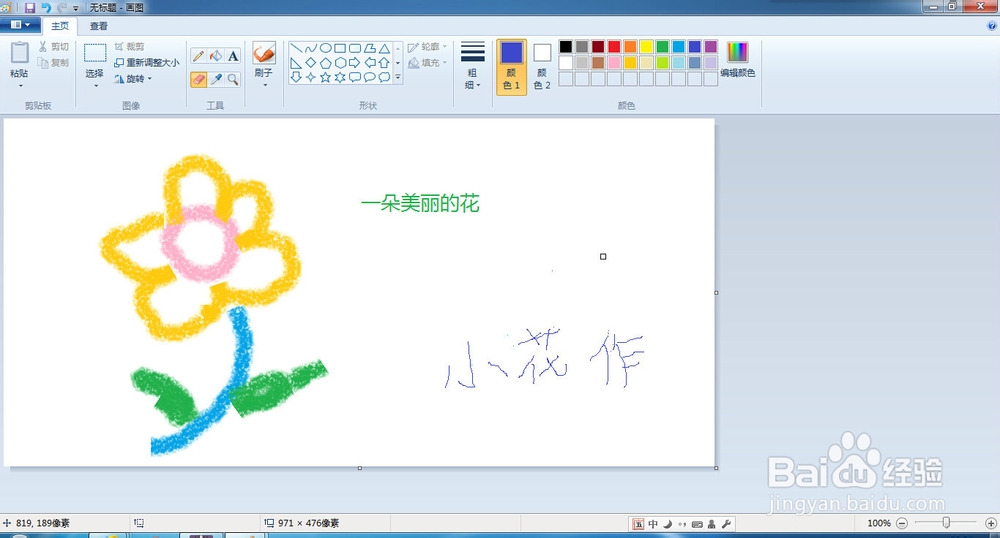Click the Select (选择) dashed rectangle icon

point(95,53)
